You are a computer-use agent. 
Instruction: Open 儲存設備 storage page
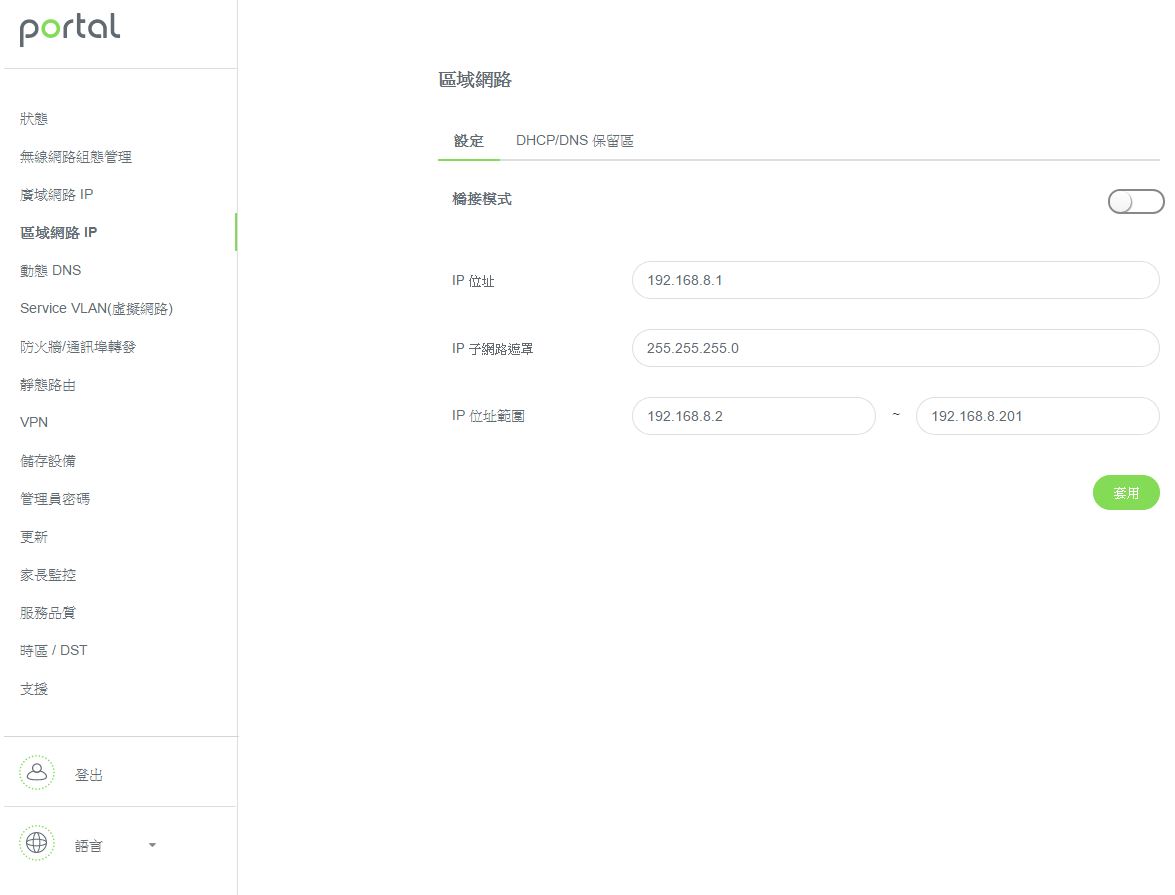(x=48, y=461)
